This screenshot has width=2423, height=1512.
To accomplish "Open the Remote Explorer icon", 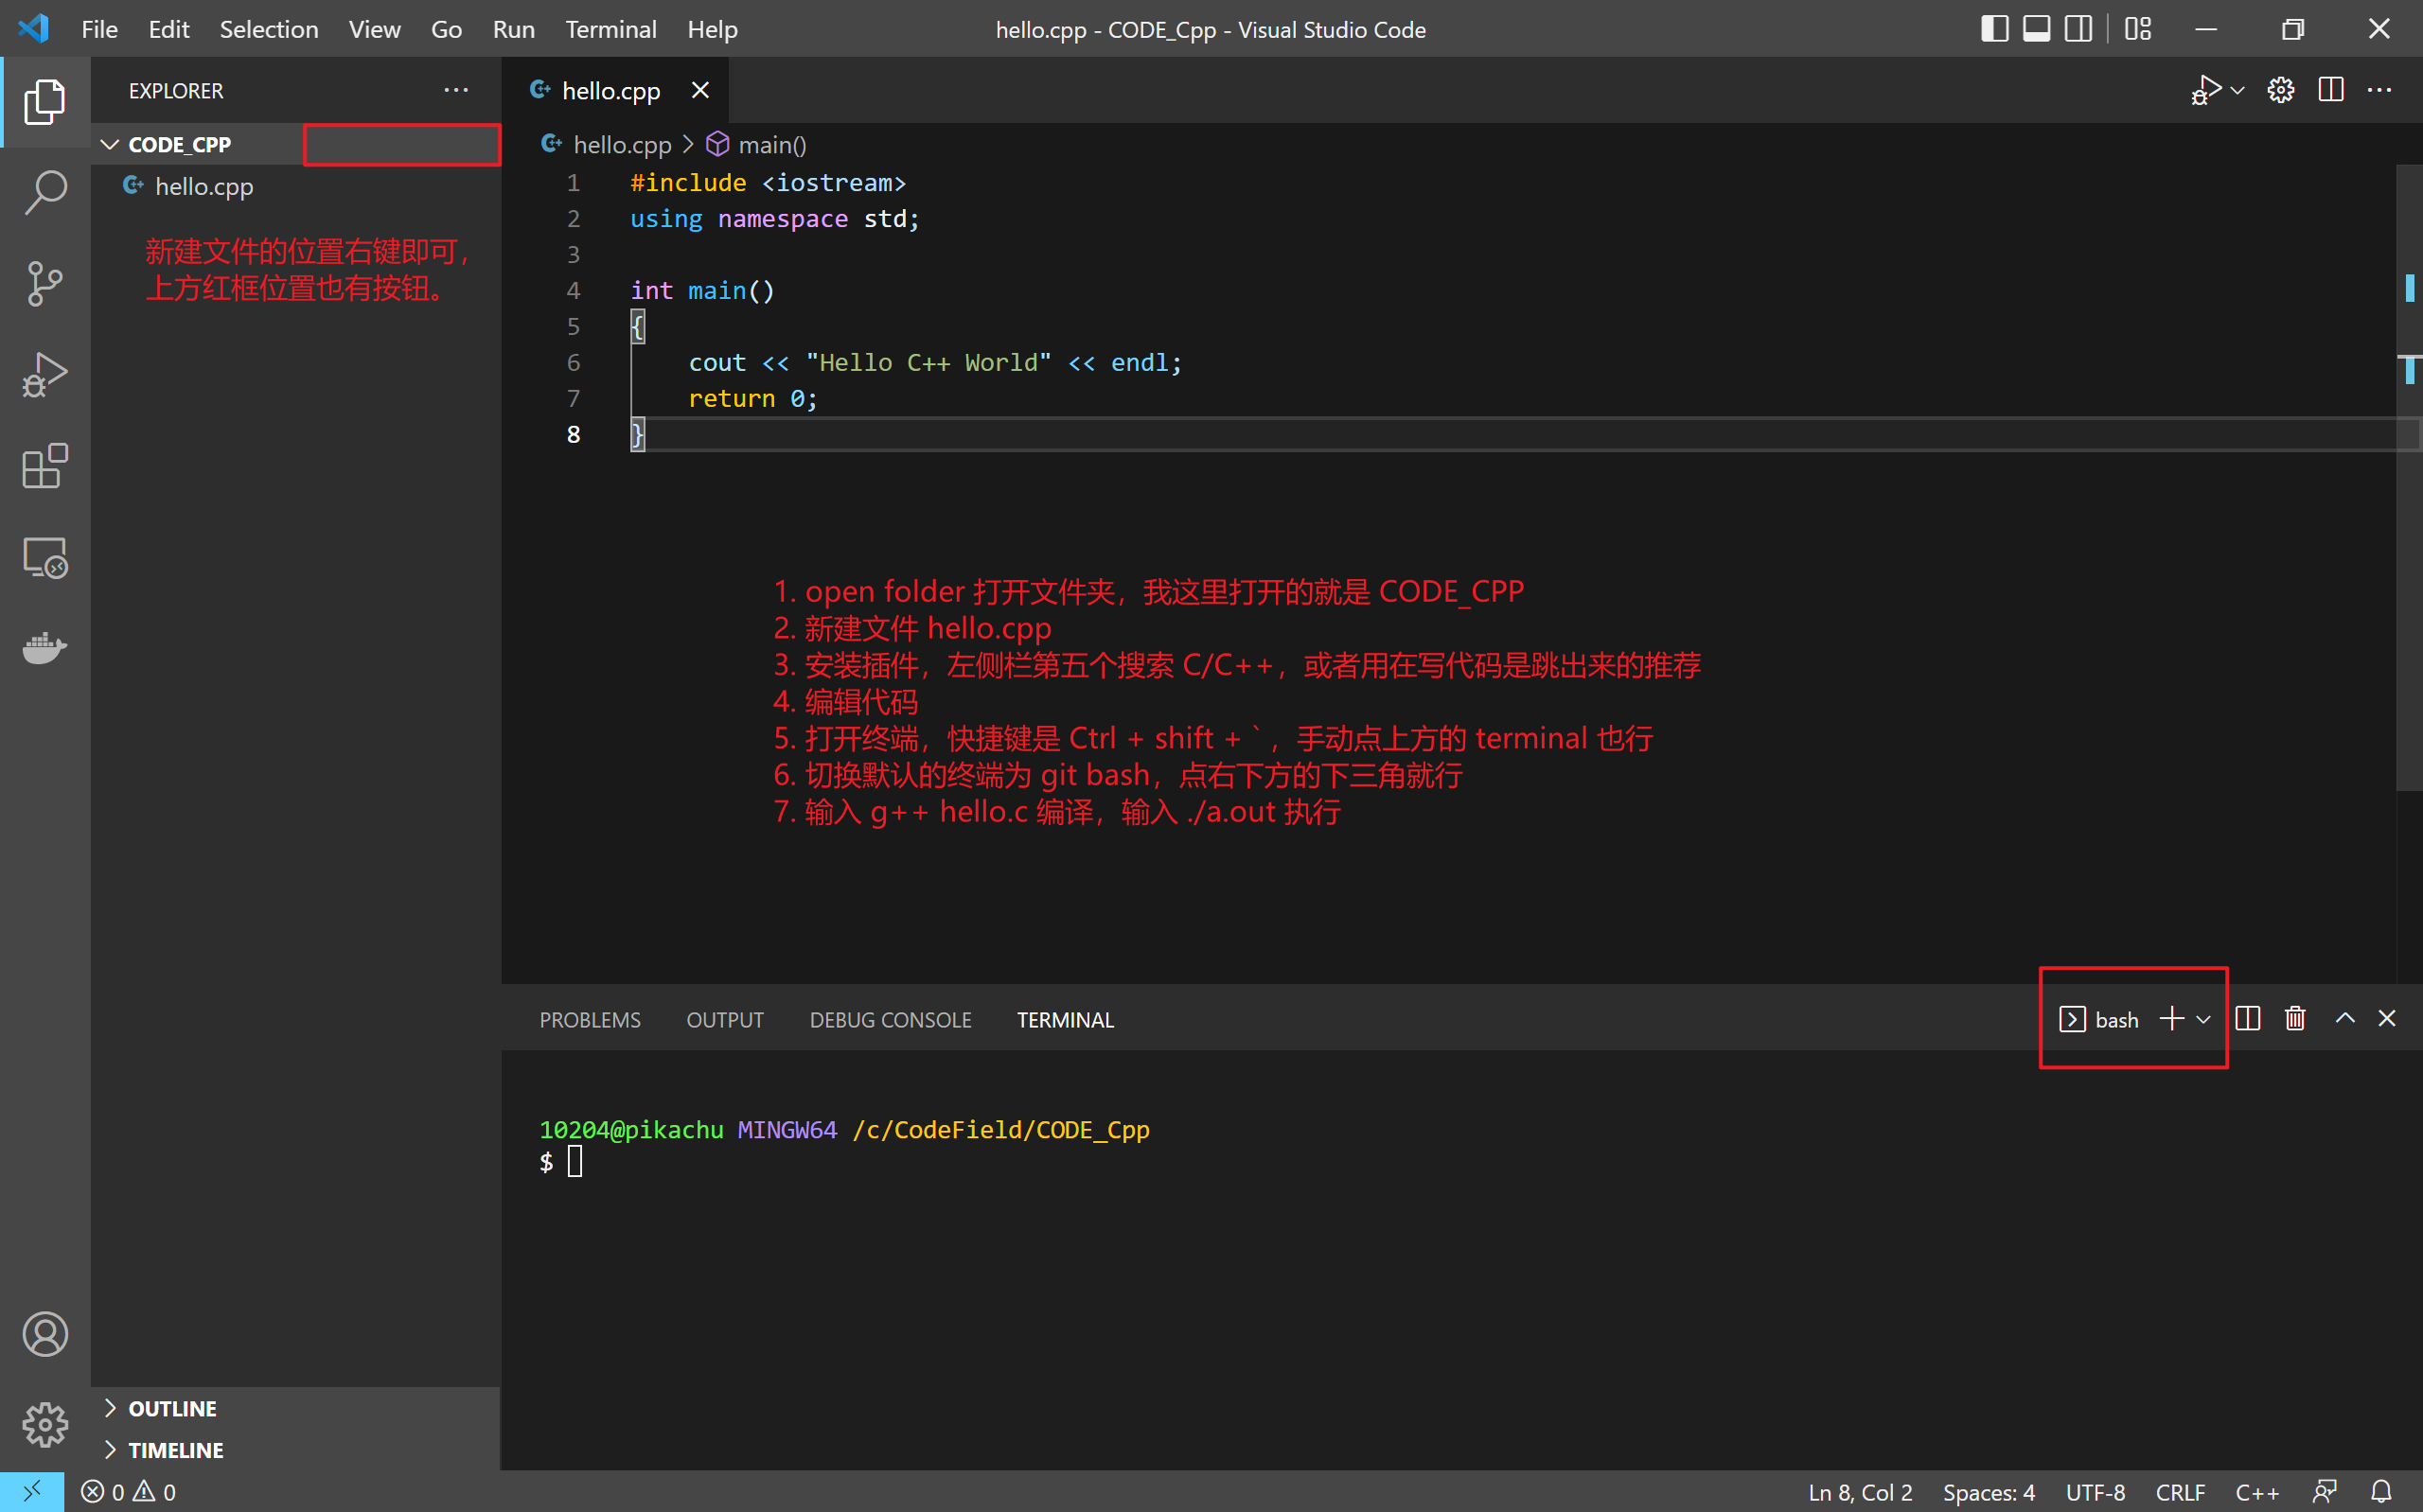I will [45, 557].
